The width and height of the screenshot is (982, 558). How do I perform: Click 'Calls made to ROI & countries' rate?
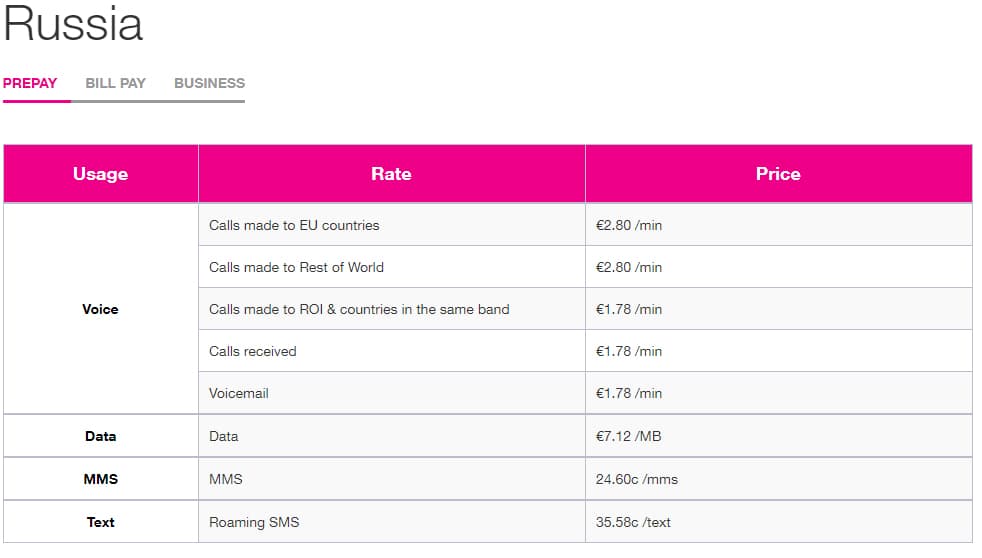pyautogui.click(x=359, y=309)
